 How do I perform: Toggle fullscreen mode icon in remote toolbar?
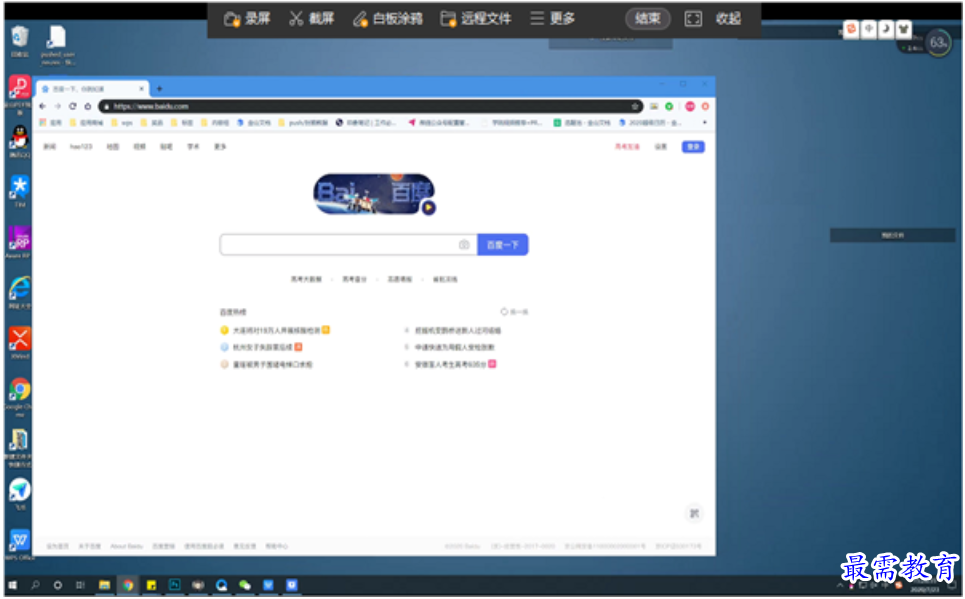pos(693,19)
